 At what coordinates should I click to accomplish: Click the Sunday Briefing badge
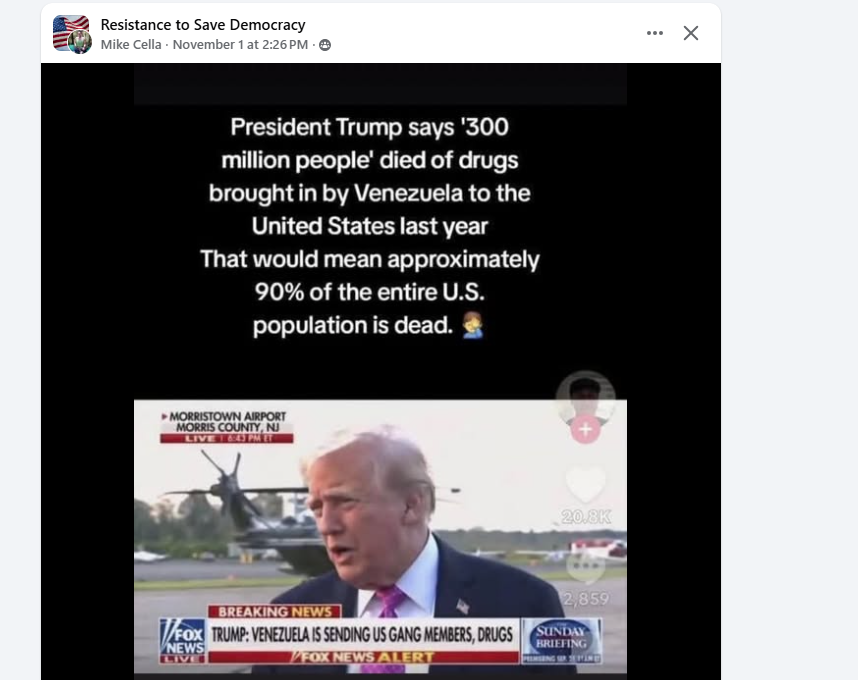pyautogui.click(x=561, y=641)
